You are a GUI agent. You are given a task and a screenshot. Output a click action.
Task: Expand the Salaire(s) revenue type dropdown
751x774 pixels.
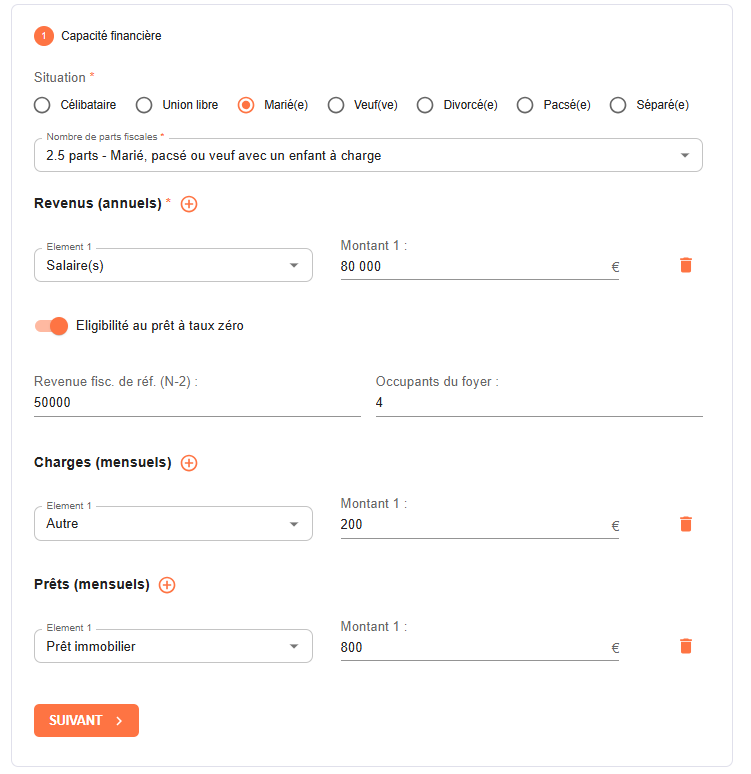click(x=173, y=266)
